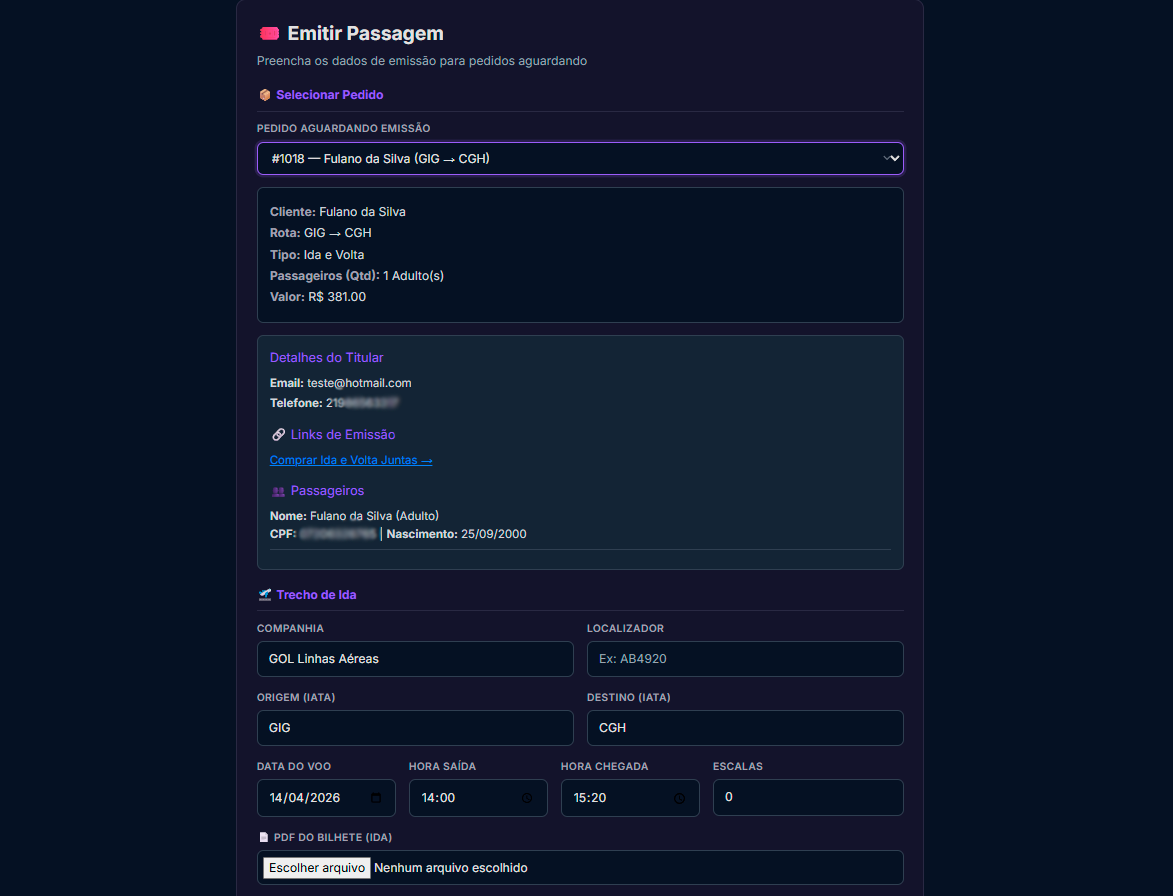Image resolution: width=1173 pixels, height=896 pixels.
Task: Click the people icon beside Passageiros
Action: tap(278, 492)
